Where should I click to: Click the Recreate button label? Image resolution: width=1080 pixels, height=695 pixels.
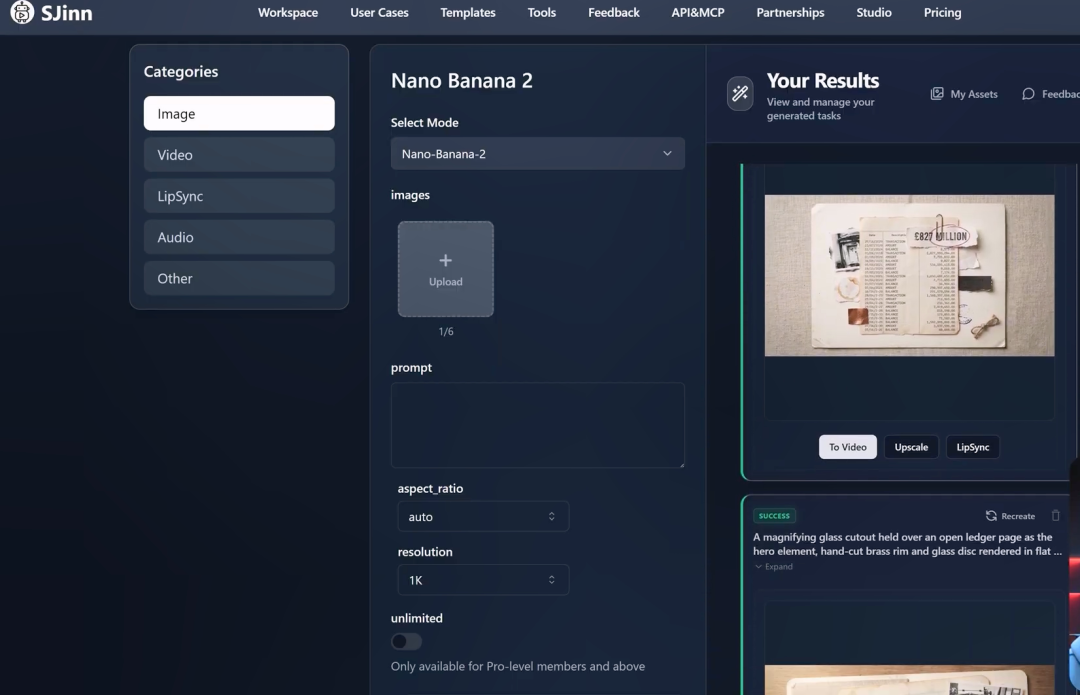(x=1018, y=516)
